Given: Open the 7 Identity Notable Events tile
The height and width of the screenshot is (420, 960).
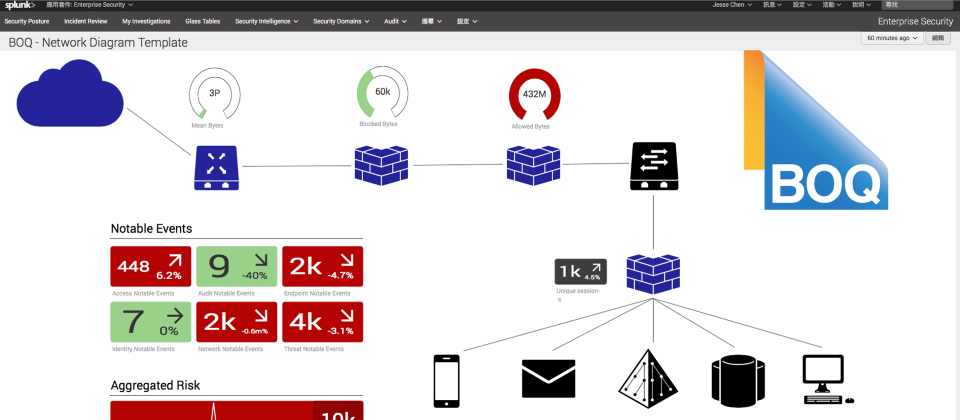Looking at the screenshot, I should [x=151, y=322].
